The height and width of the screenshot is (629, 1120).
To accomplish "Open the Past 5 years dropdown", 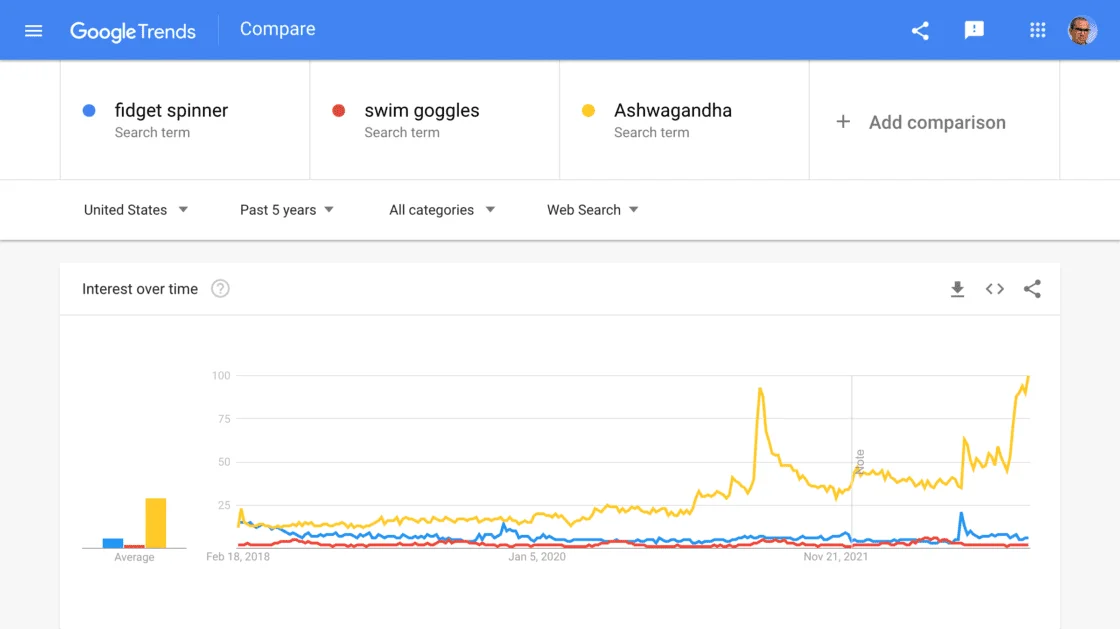I will coord(287,210).
